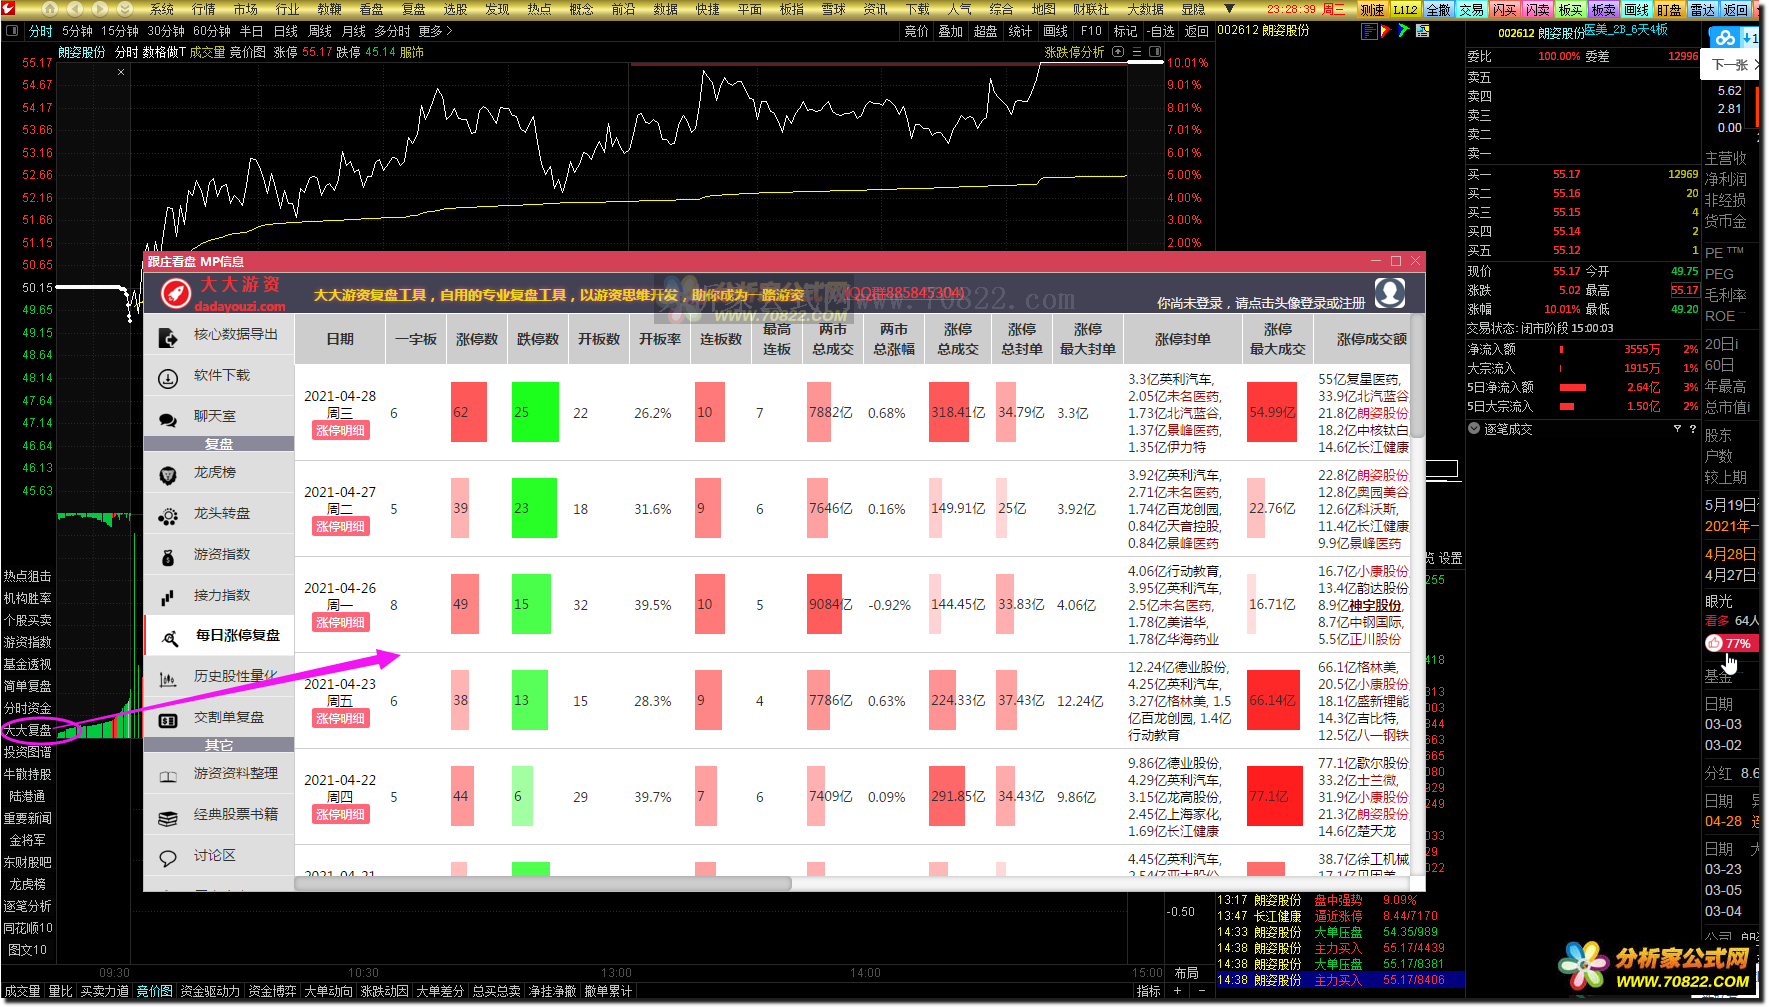Open 核心数据导出 in sidebar
Screen dimensions: 1769x1007
coord(219,335)
